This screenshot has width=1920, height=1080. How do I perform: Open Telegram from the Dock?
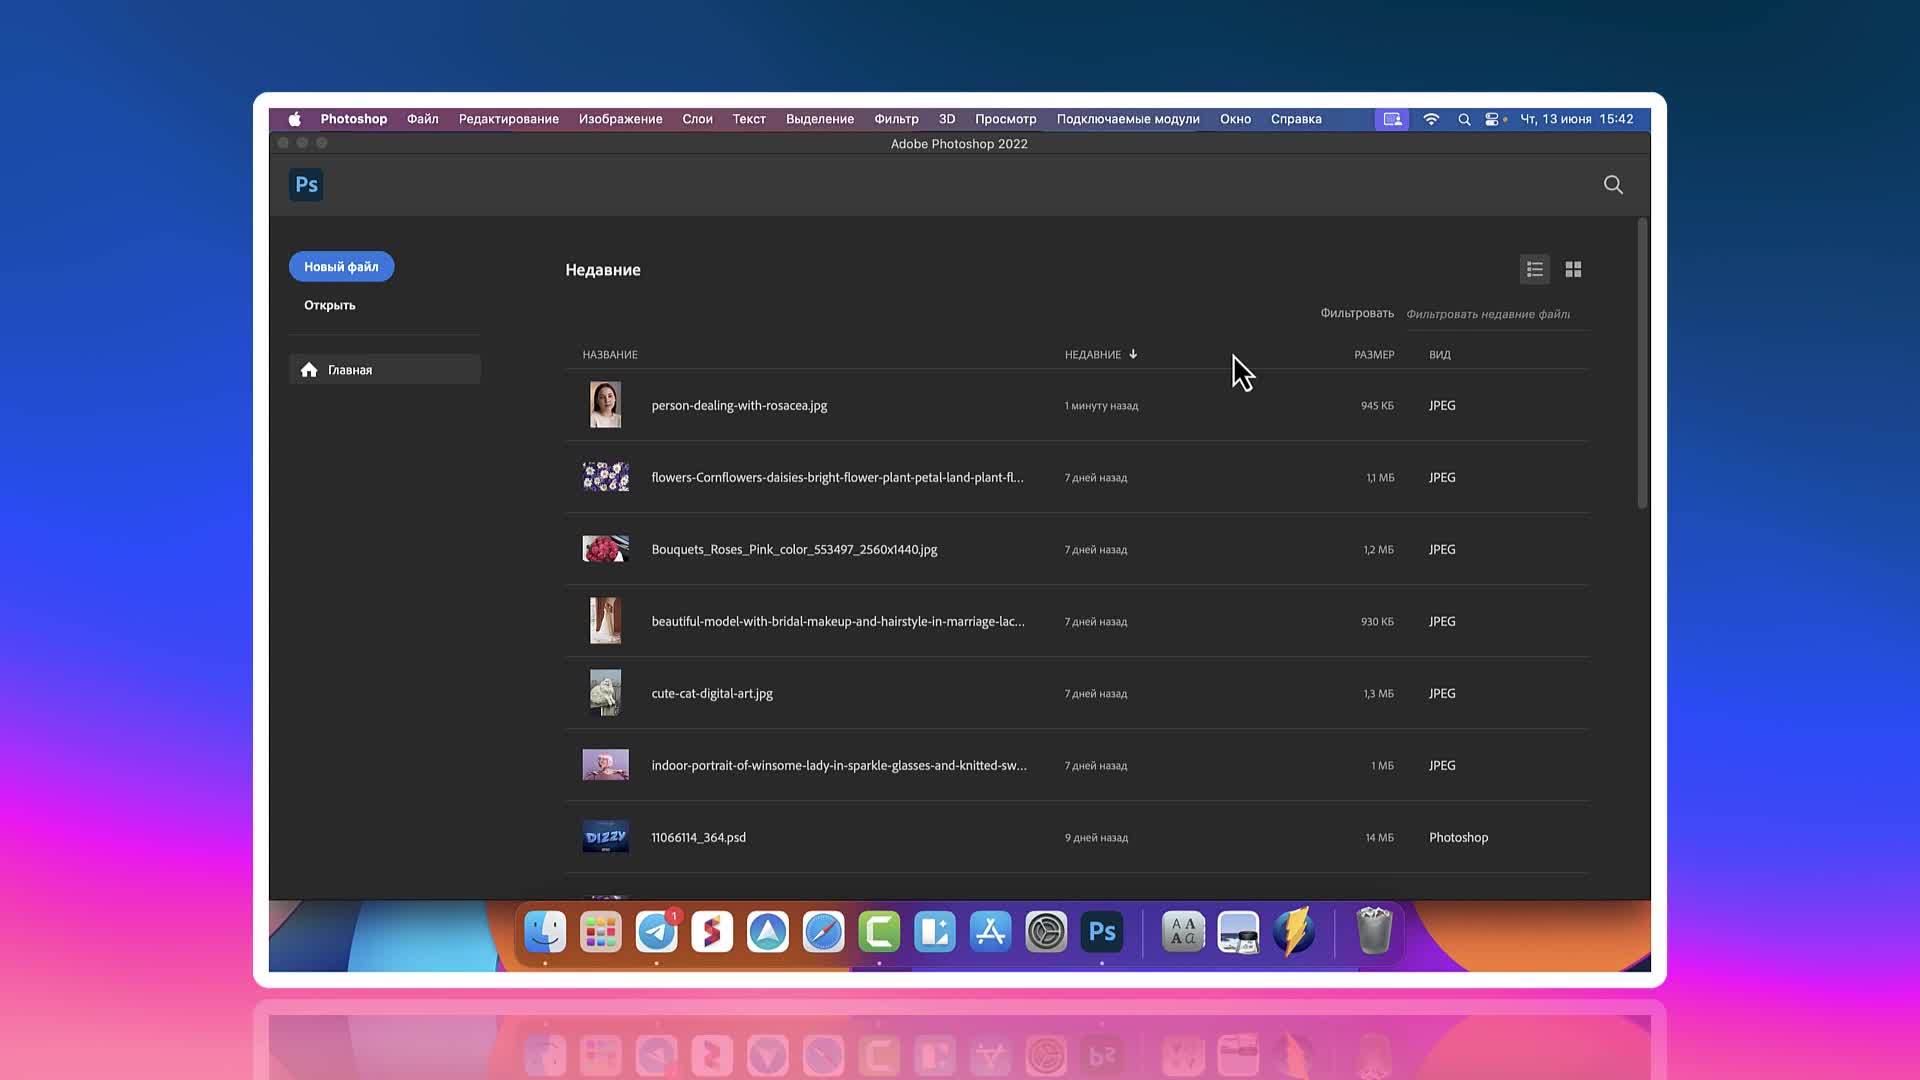click(x=656, y=932)
